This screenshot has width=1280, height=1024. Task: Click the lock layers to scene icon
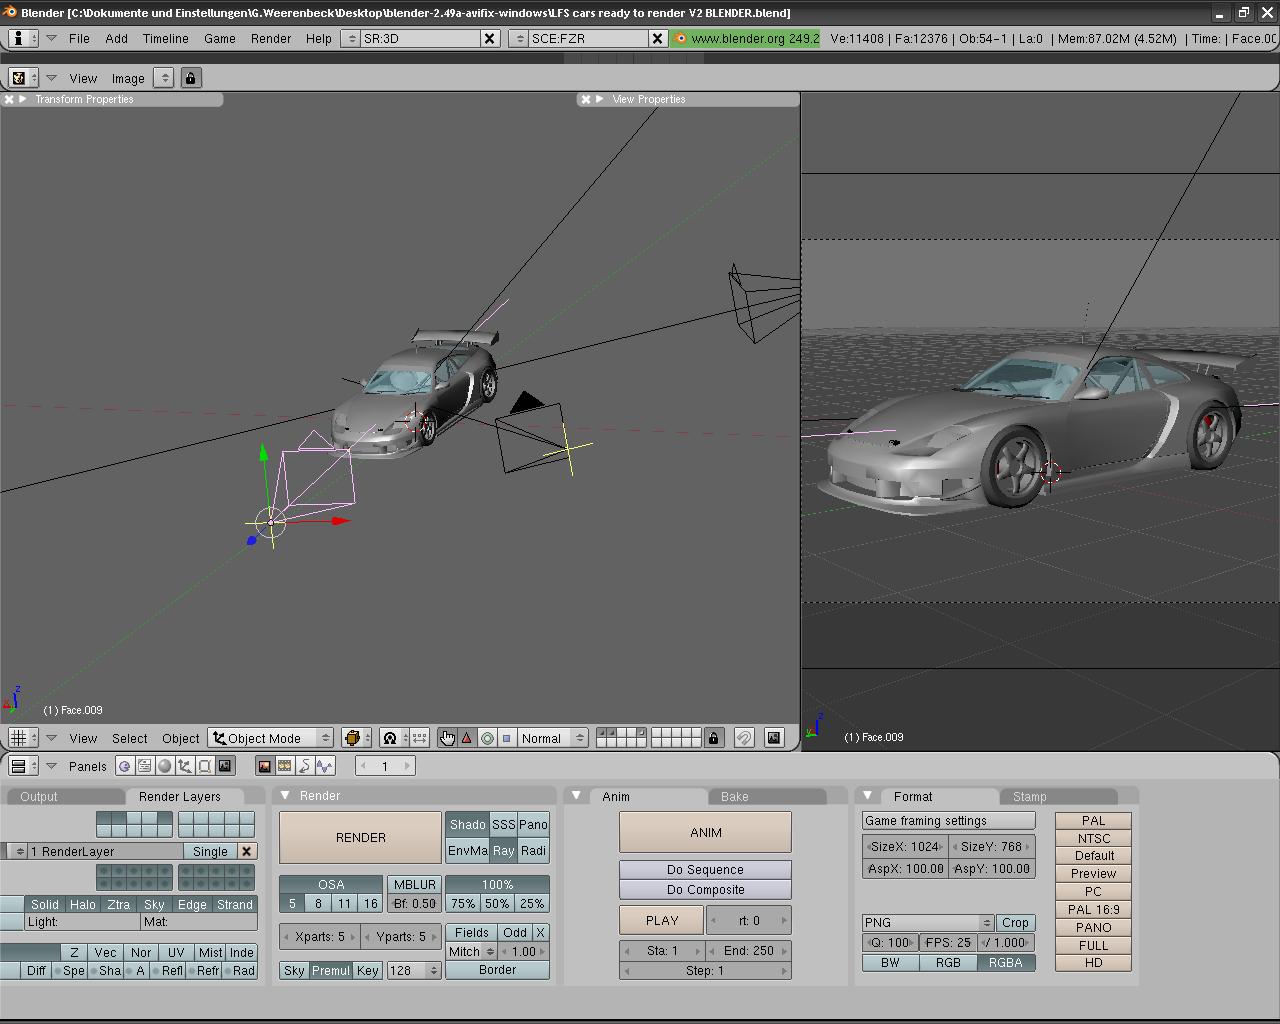click(713, 738)
